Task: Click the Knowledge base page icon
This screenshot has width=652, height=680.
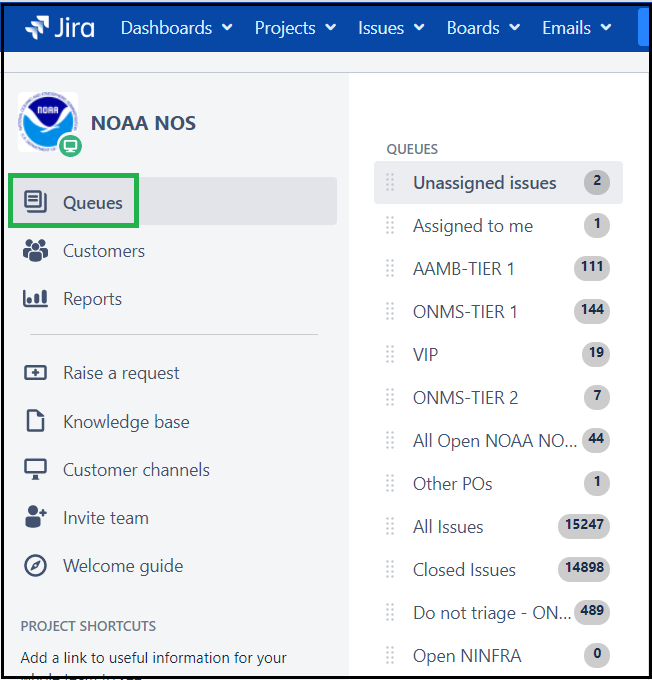Action: [35, 421]
